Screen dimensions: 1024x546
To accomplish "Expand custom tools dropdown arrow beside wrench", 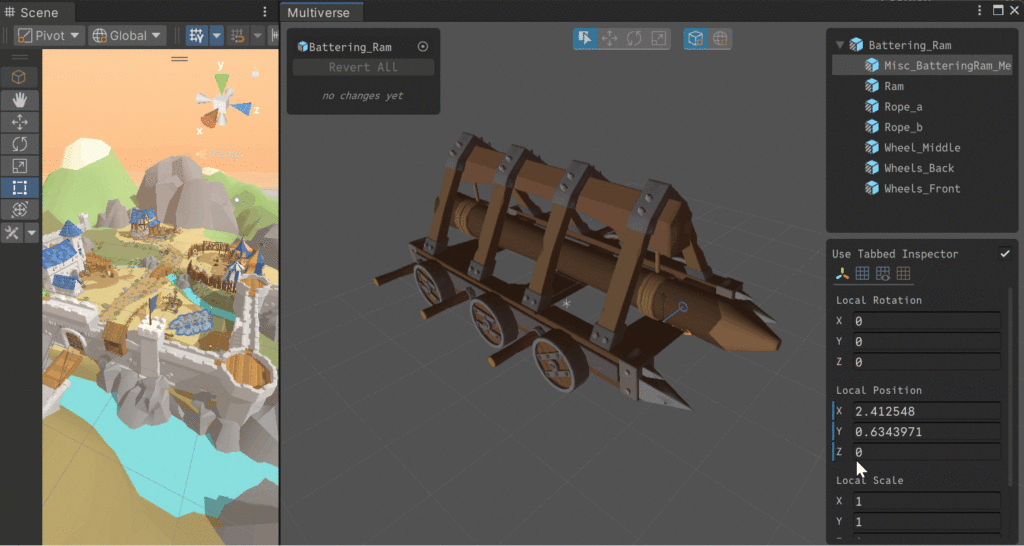I will tap(31, 233).
